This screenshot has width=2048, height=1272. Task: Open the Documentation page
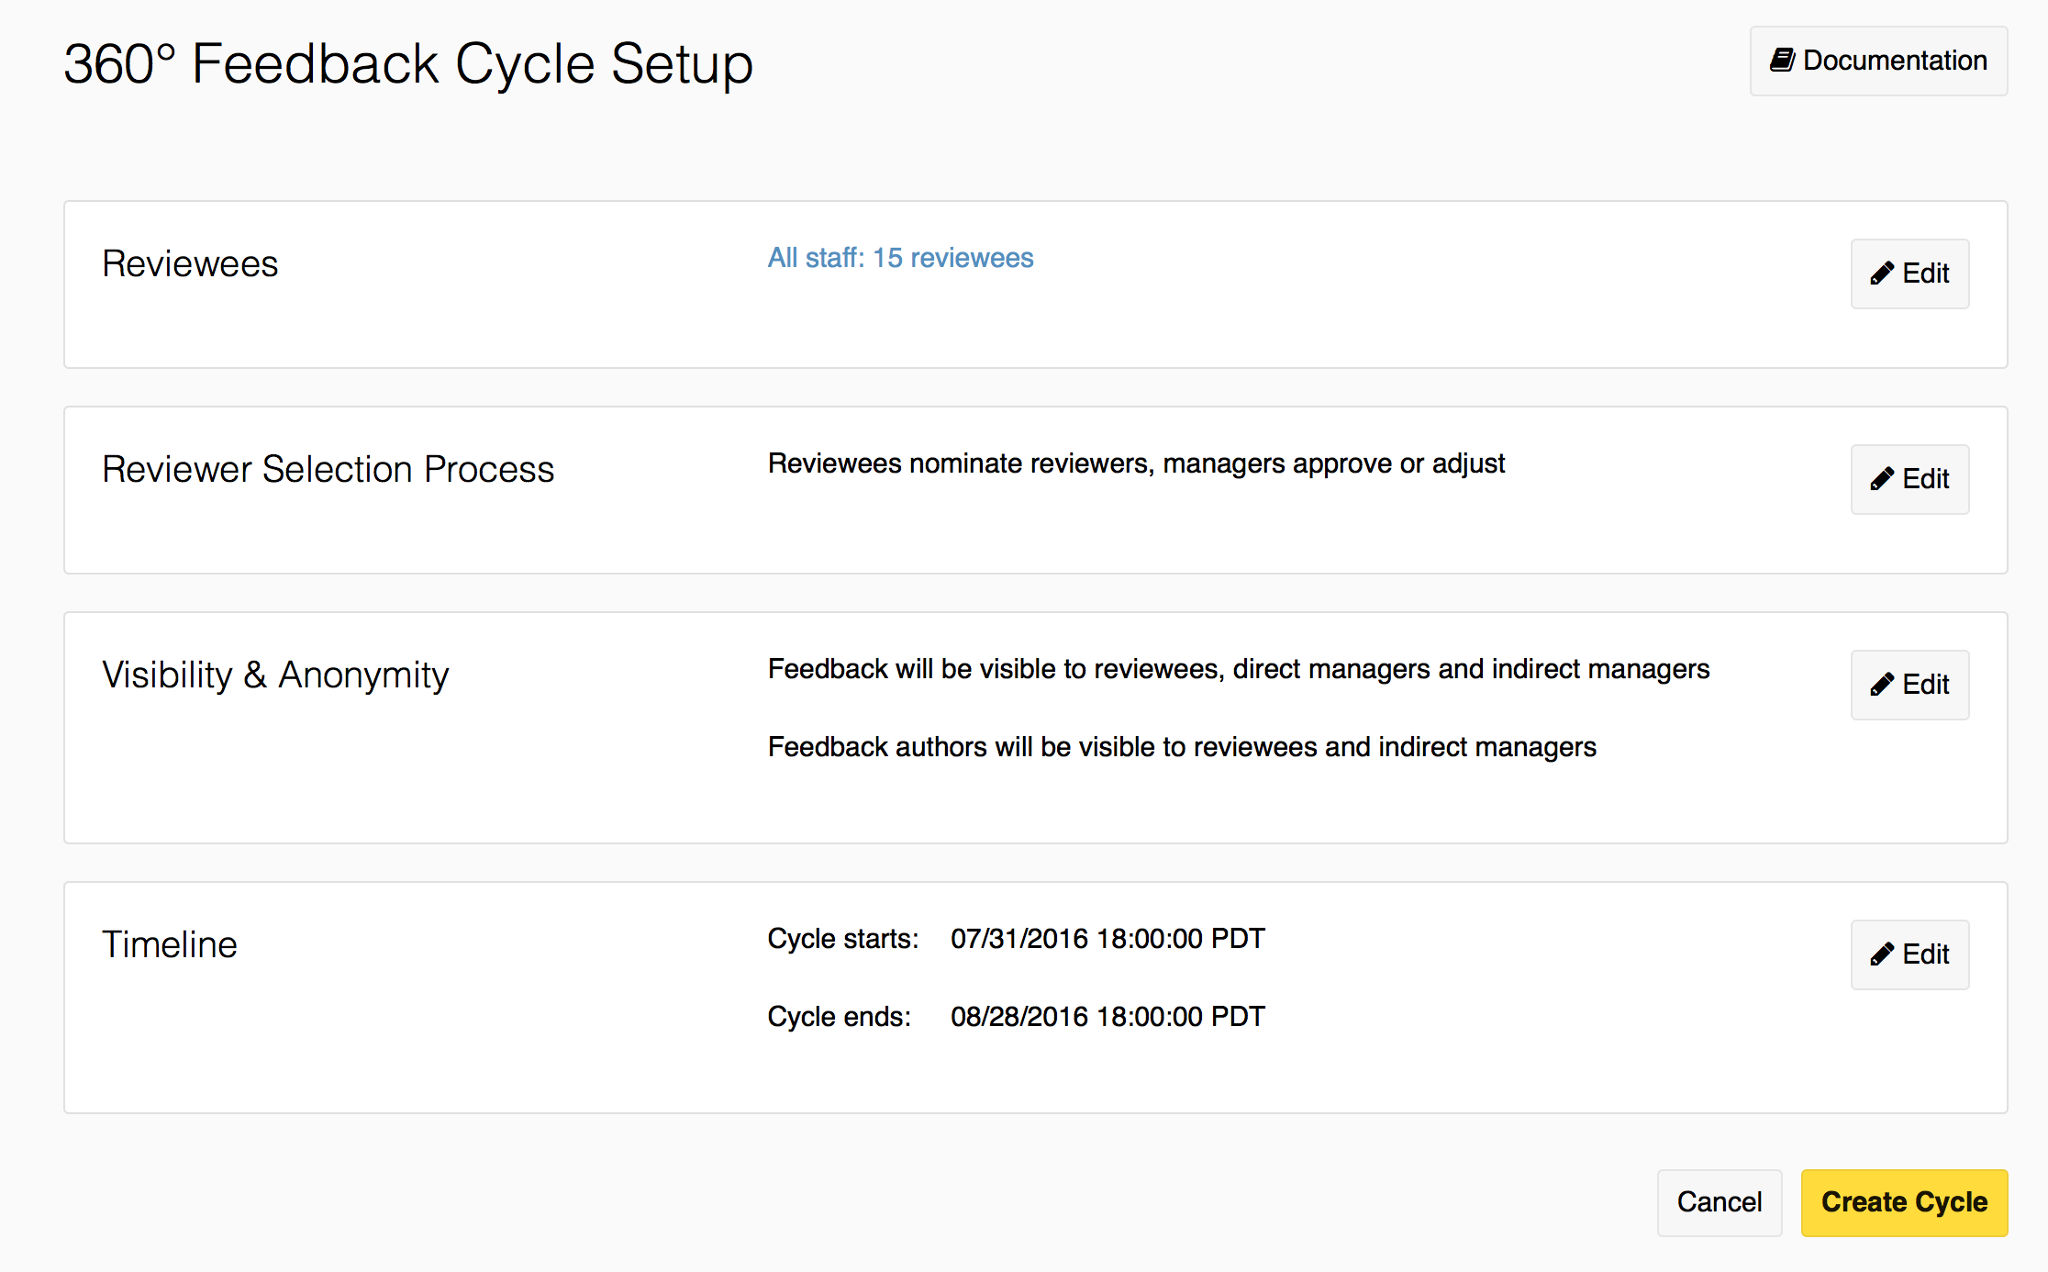pos(1878,61)
